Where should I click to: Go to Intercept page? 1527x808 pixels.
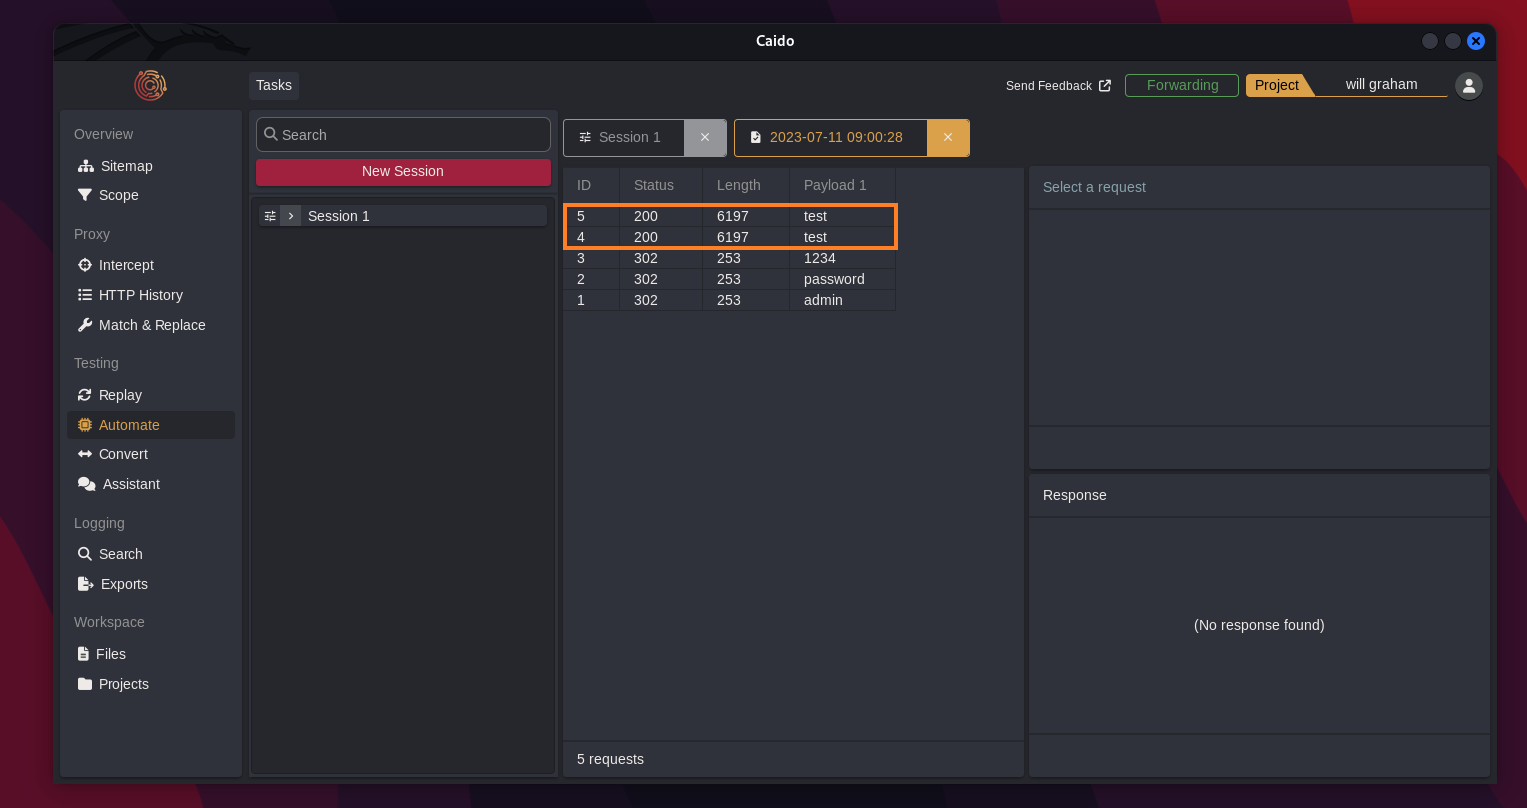151,265
